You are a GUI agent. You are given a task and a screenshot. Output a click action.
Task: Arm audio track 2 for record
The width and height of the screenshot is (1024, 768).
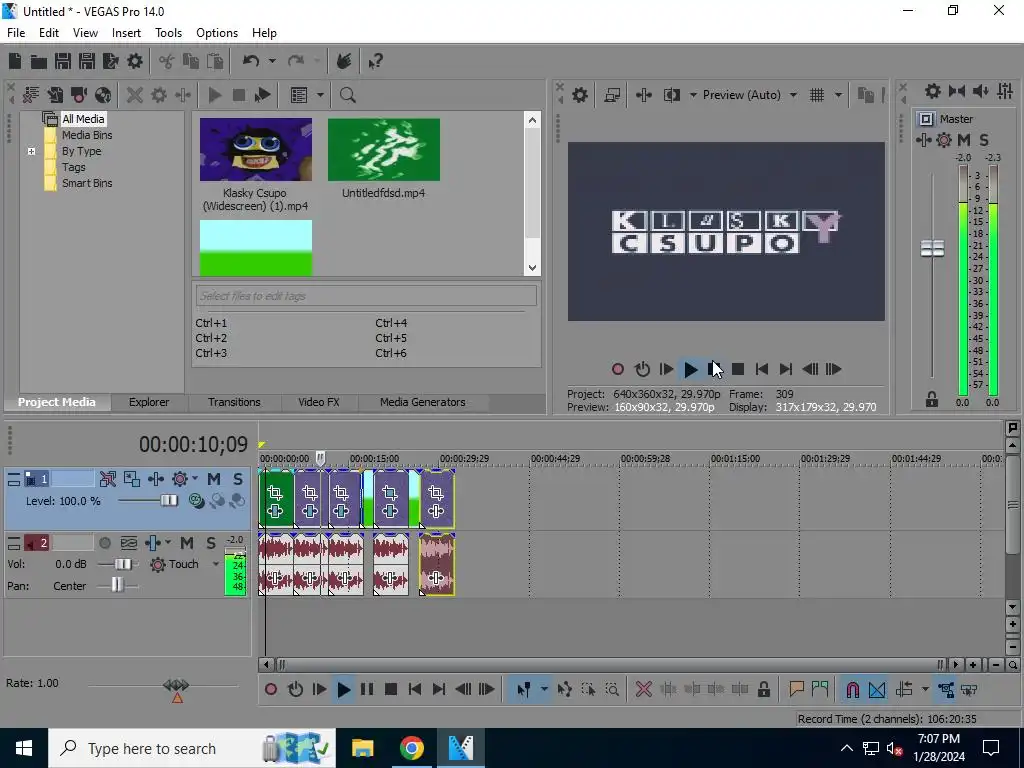tap(104, 543)
